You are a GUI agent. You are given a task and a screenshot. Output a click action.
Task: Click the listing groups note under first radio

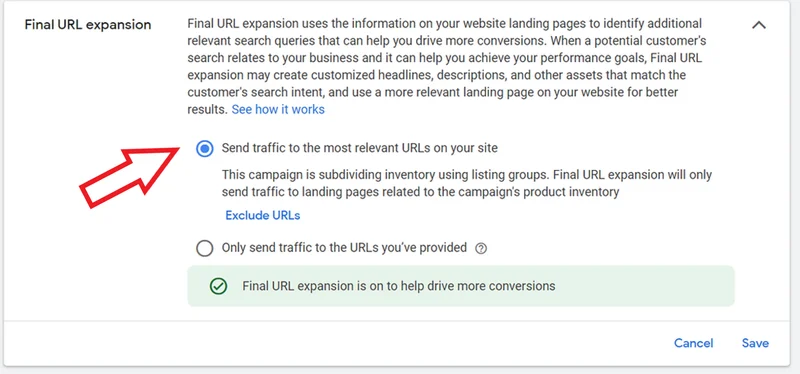click(467, 184)
